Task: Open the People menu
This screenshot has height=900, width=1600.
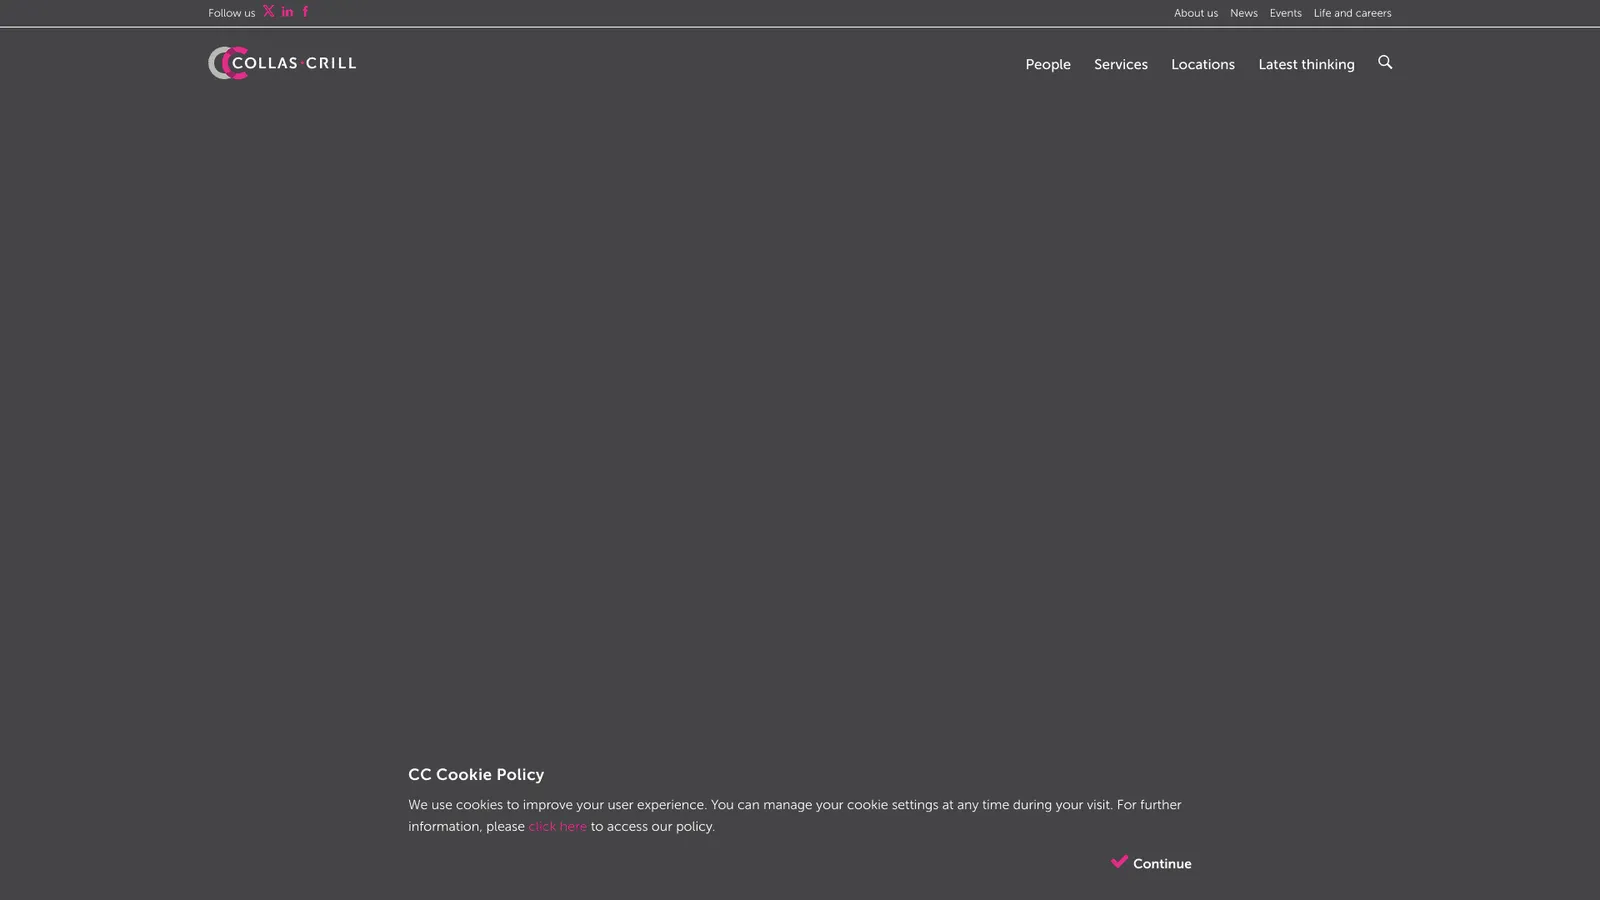Action: tap(1048, 64)
